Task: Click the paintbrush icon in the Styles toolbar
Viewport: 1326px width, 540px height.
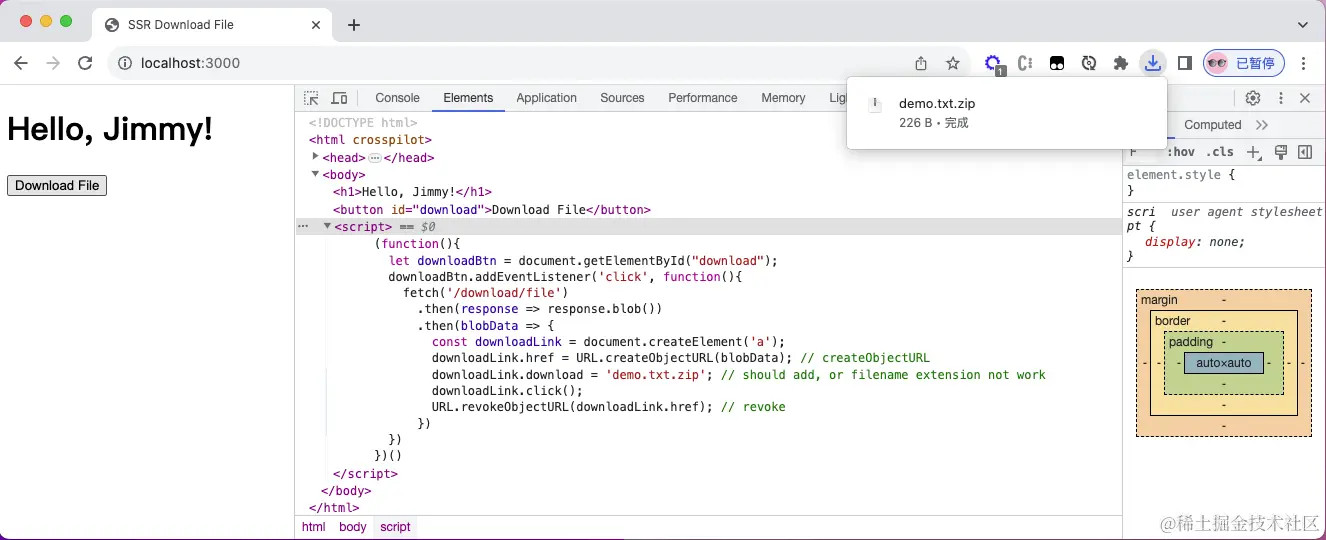Action: tap(1281, 152)
